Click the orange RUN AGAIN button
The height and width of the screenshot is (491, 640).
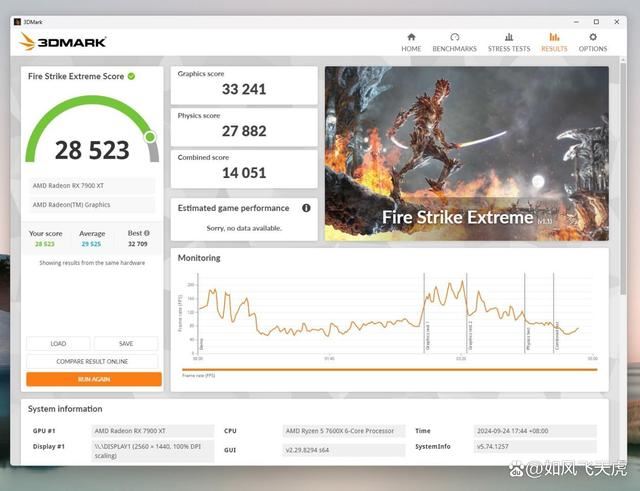[93, 379]
